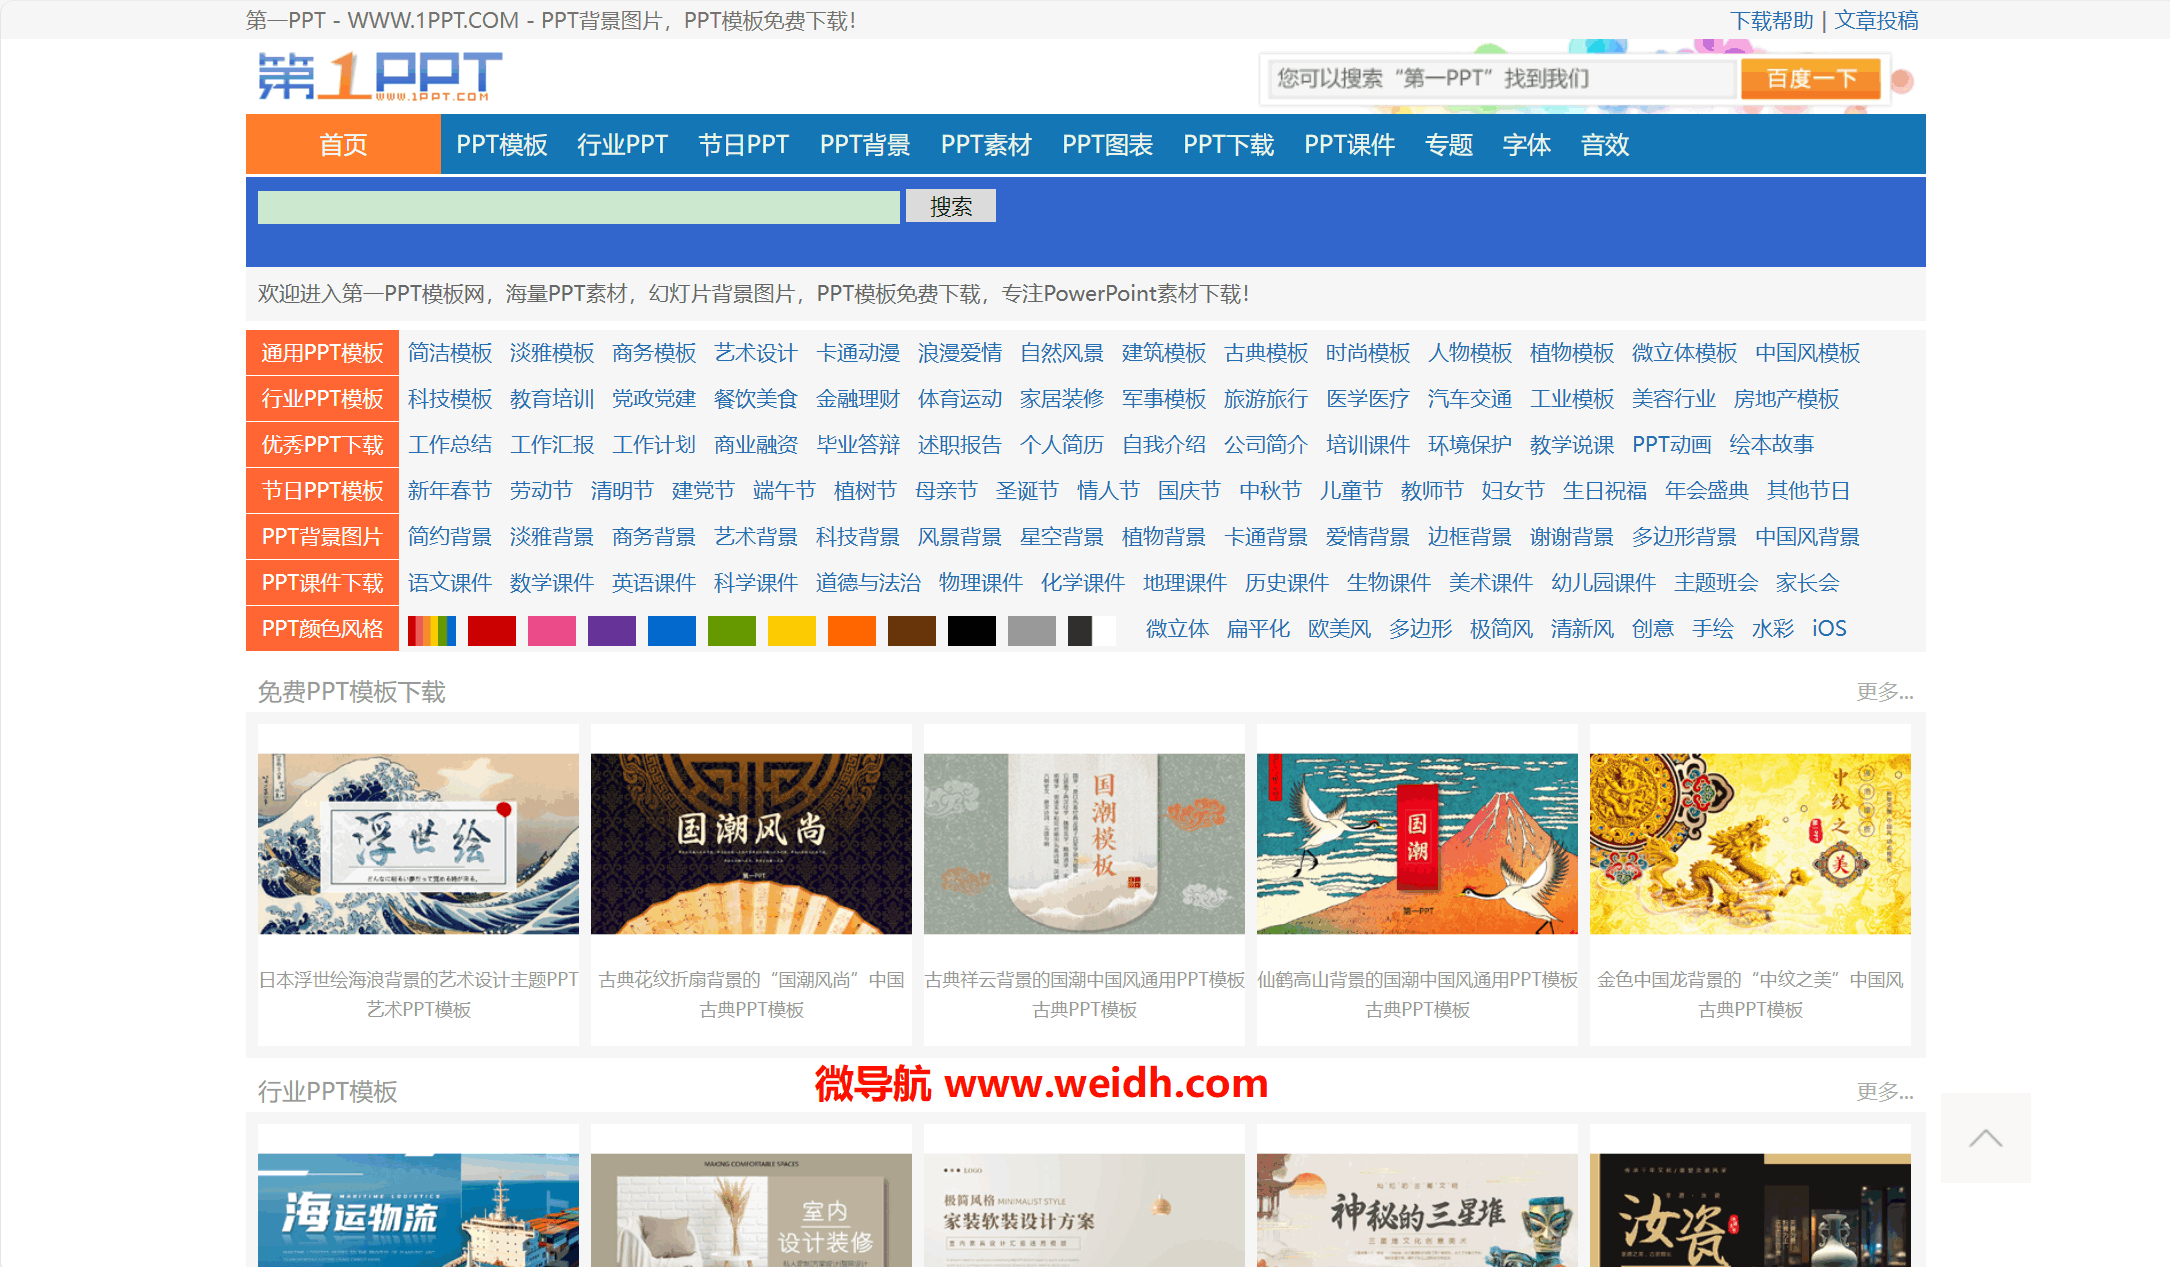This screenshot has height=1267, width=2170.
Task: Click the 第1PPT site logo
Action: [x=379, y=76]
